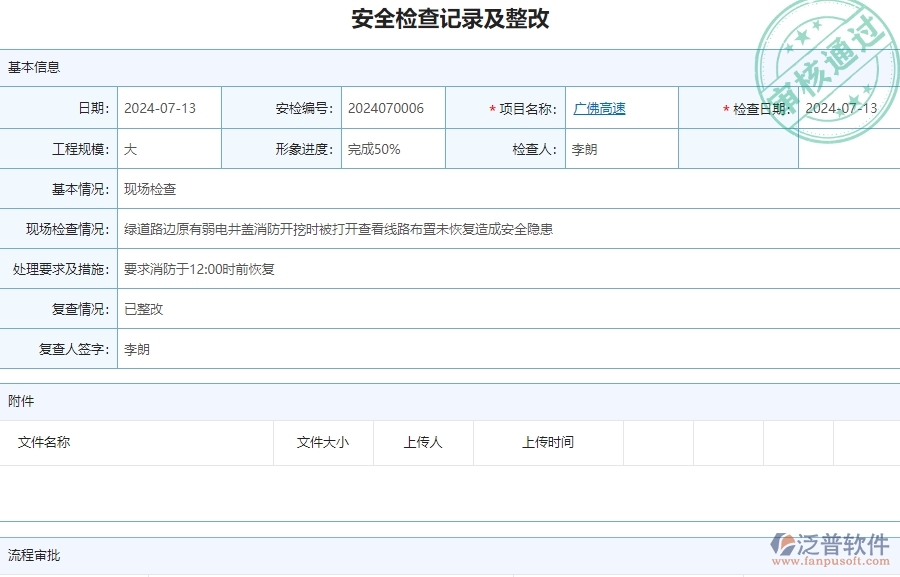Click the 处理要求及措施 cell content
The width and height of the screenshot is (900, 577).
tap(198, 268)
